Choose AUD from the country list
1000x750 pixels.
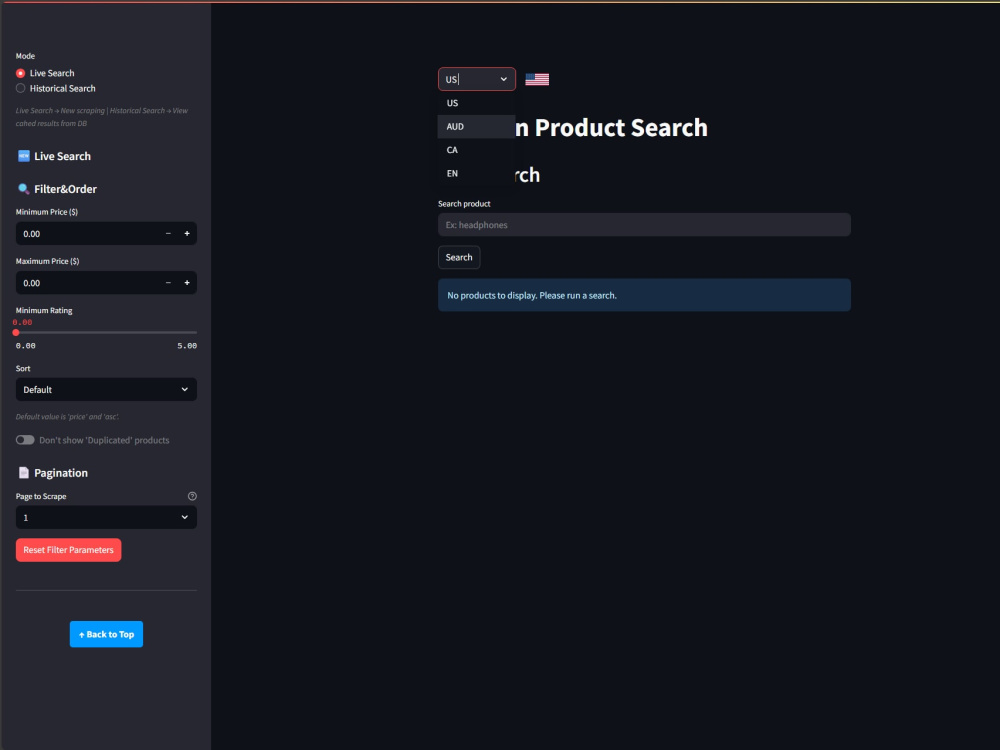pyautogui.click(x=476, y=126)
